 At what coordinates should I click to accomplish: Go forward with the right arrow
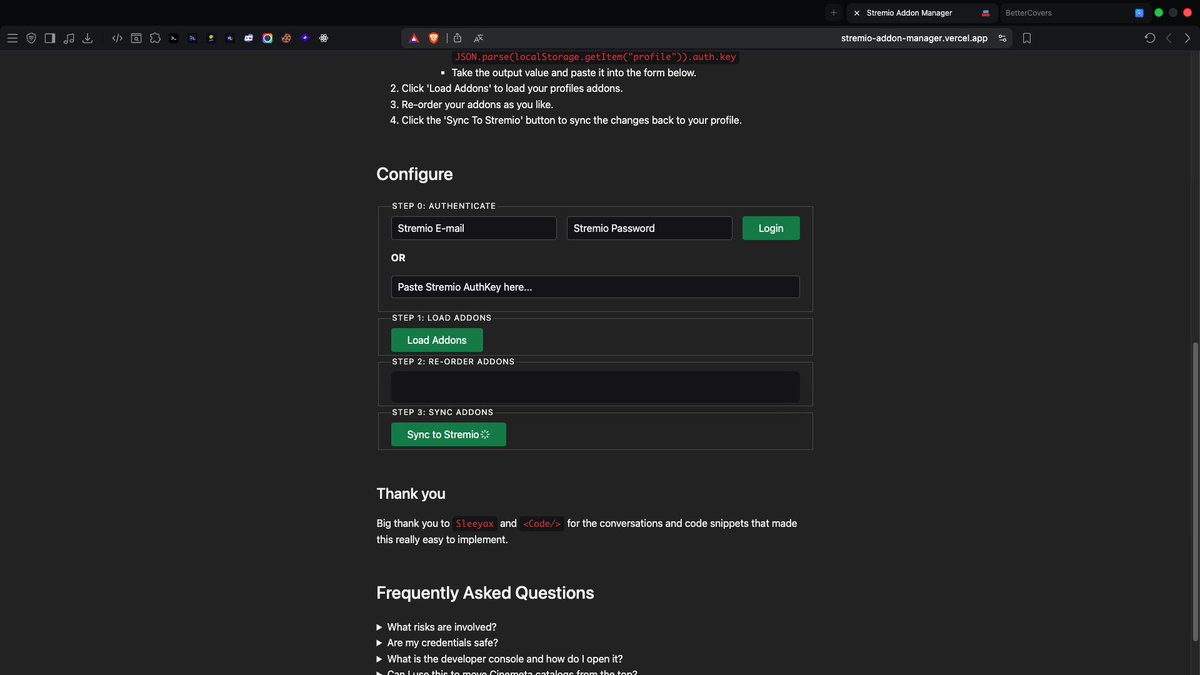pos(1188,38)
